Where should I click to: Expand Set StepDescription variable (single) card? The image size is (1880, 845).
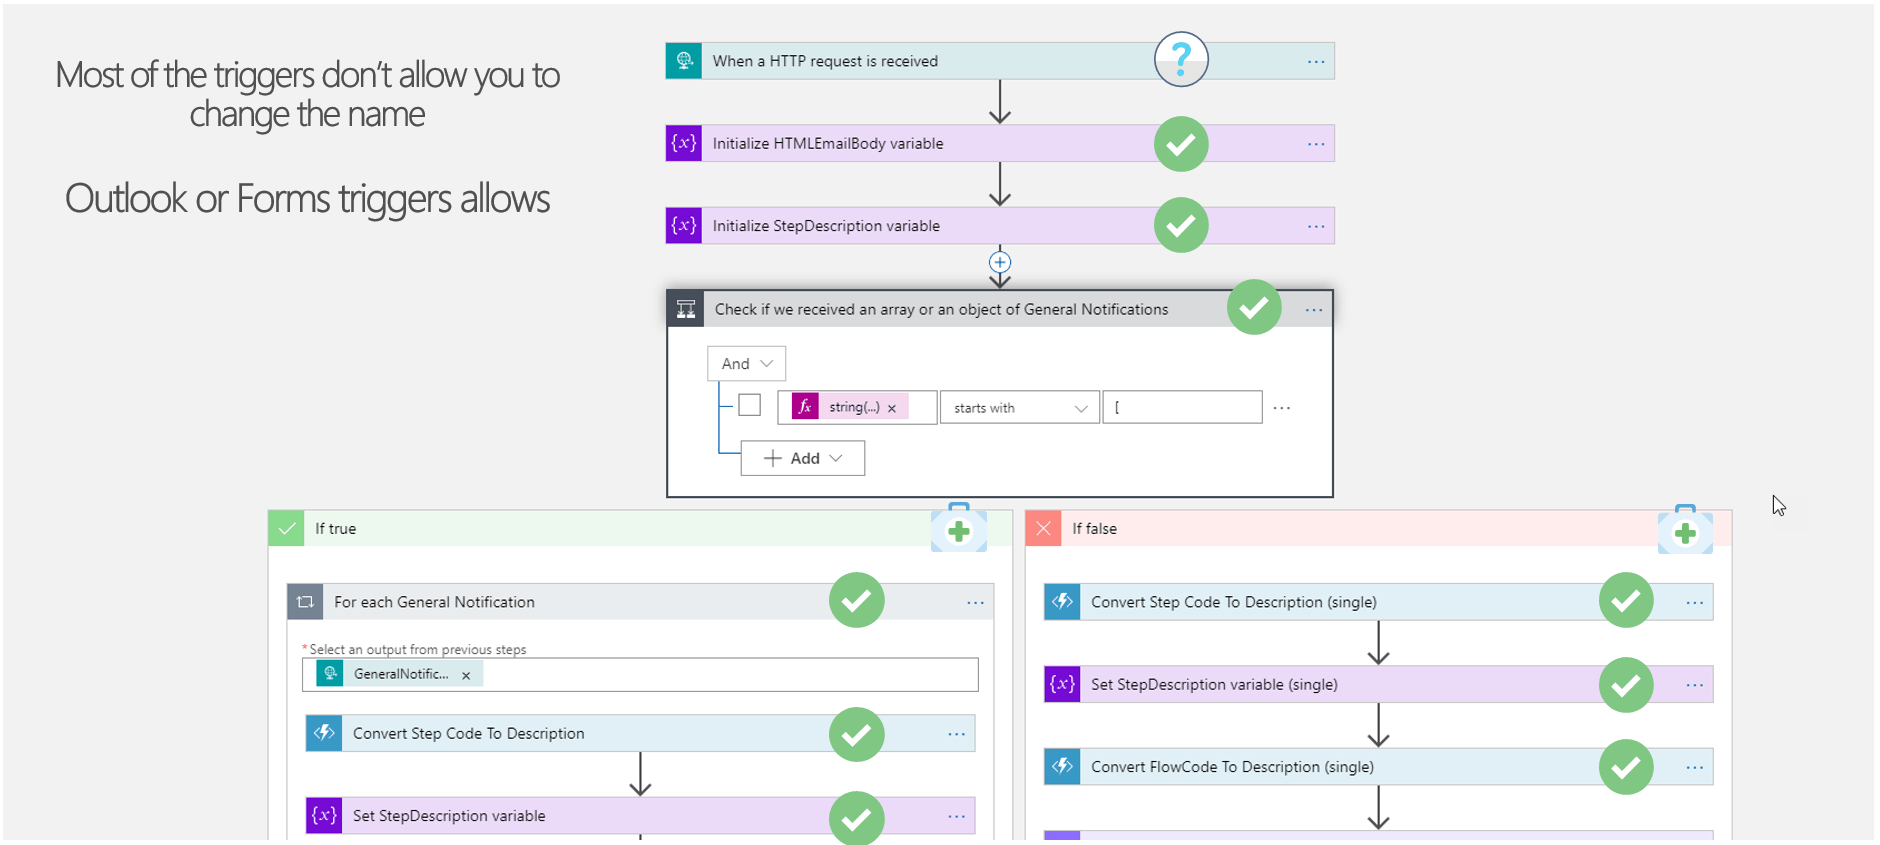pos(1378,684)
